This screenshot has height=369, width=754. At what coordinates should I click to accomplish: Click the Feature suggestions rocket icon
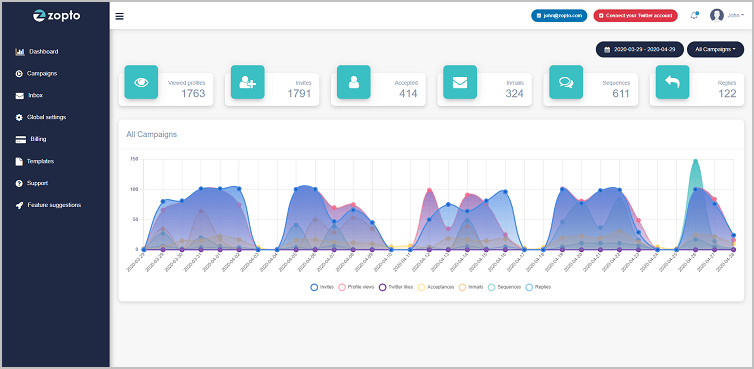click(x=19, y=205)
